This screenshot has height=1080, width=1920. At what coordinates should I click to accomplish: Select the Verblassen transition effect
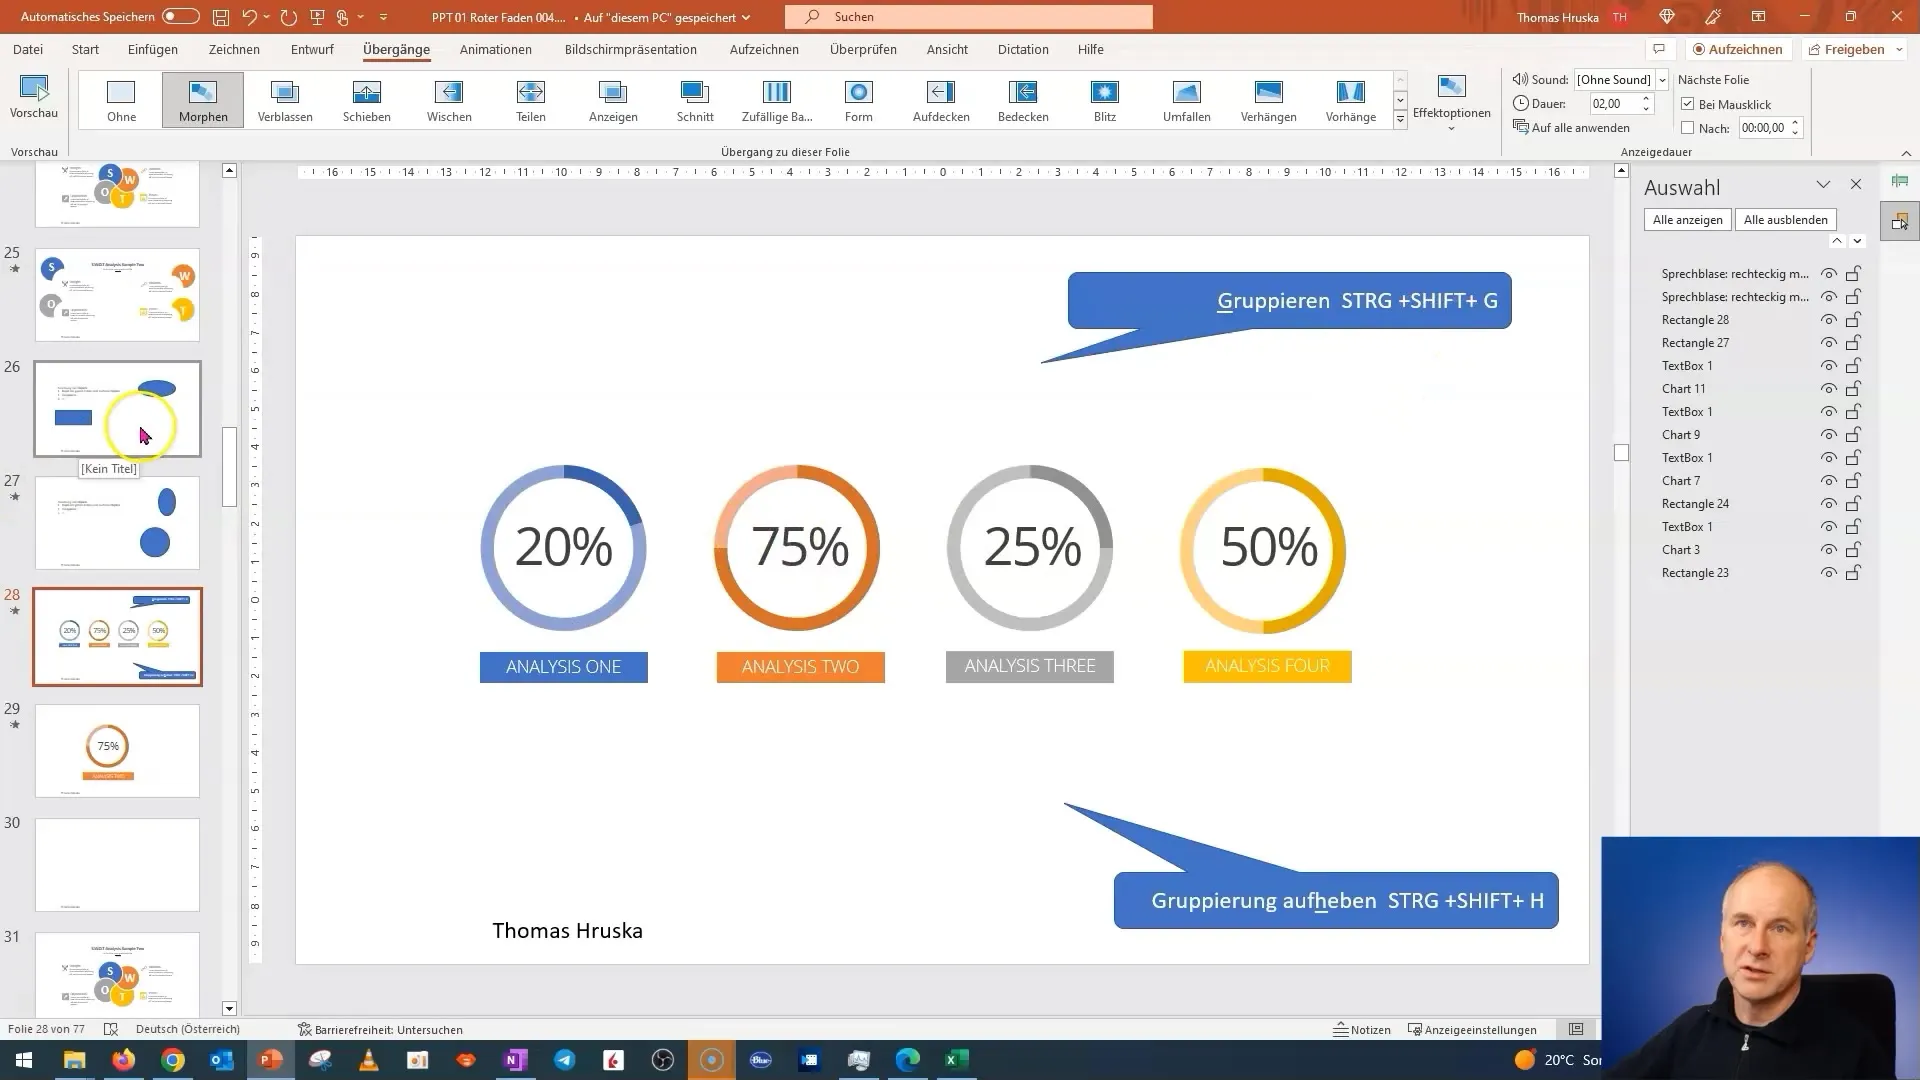click(x=285, y=99)
